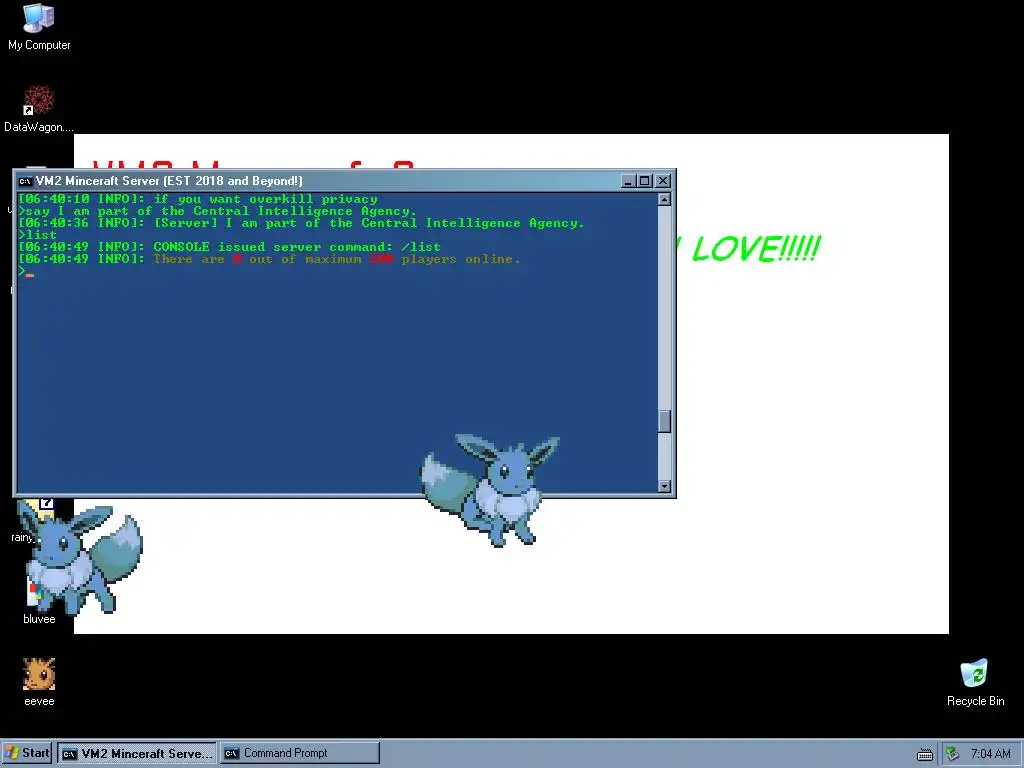This screenshot has height=768, width=1024.
Task: Click the blue Eevee sprite over the console
Action: tap(490, 490)
